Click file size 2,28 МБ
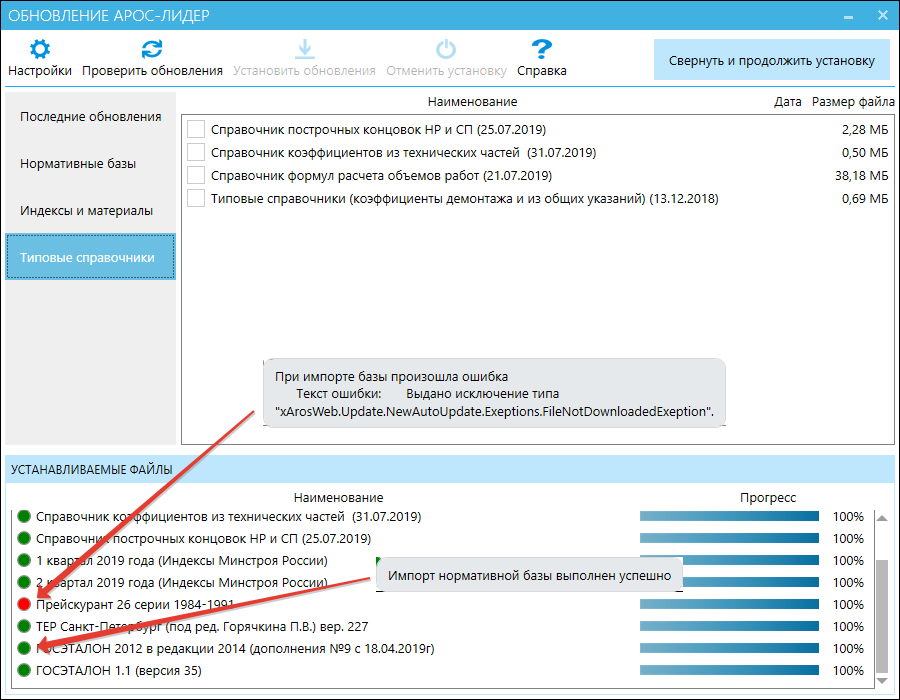900x700 pixels. click(x=865, y=130)
